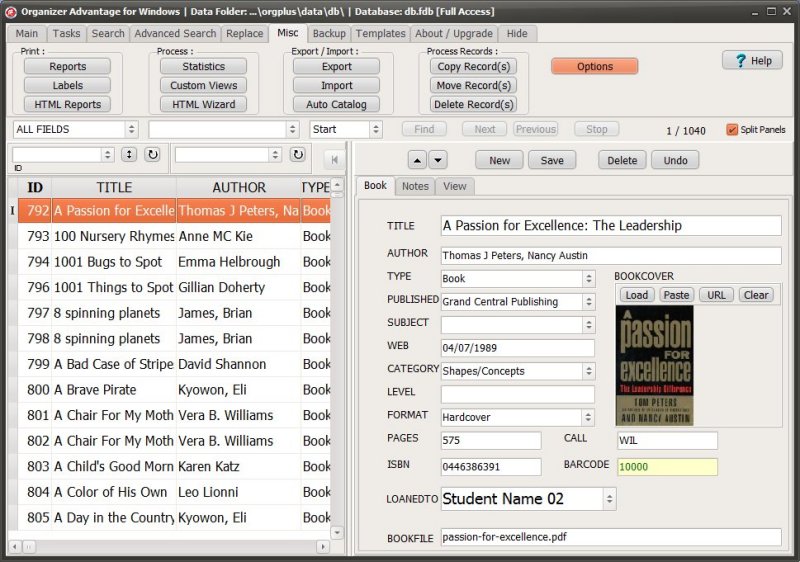
Task: Open HTML Reports
Action: point(67,105)
